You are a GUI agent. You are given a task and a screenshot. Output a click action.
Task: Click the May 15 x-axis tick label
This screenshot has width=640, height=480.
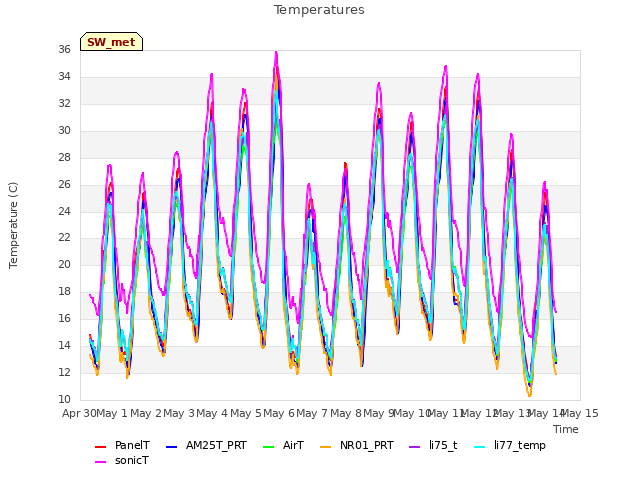click(x=580, y=413)
